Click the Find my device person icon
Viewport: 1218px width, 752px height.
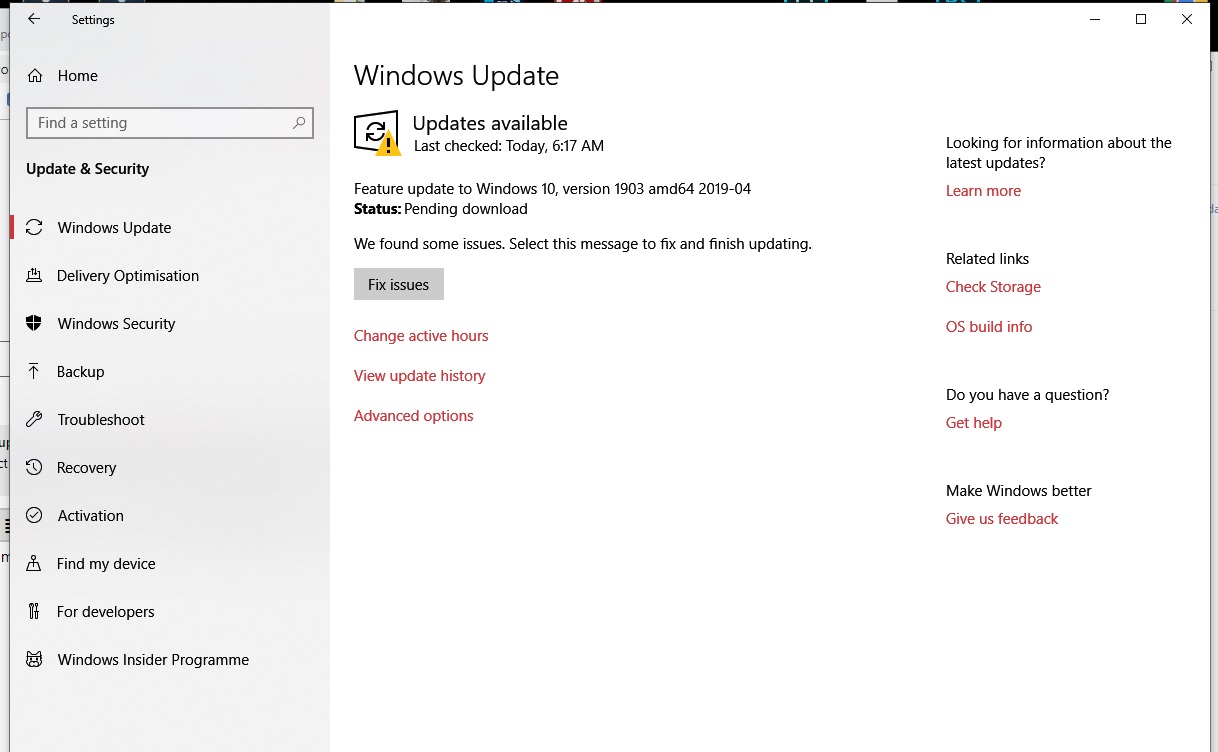click(34, 564)
